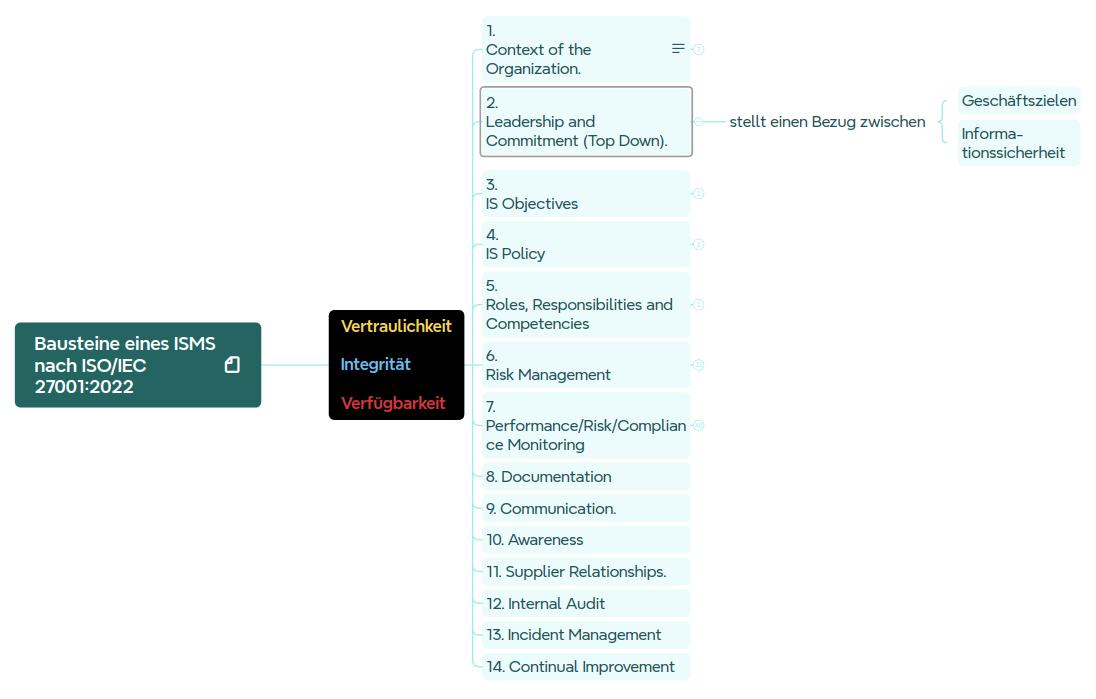Screen dimensions: 1096x699
Task: Expand the Risk Management branch
Action: coord(699,365)
